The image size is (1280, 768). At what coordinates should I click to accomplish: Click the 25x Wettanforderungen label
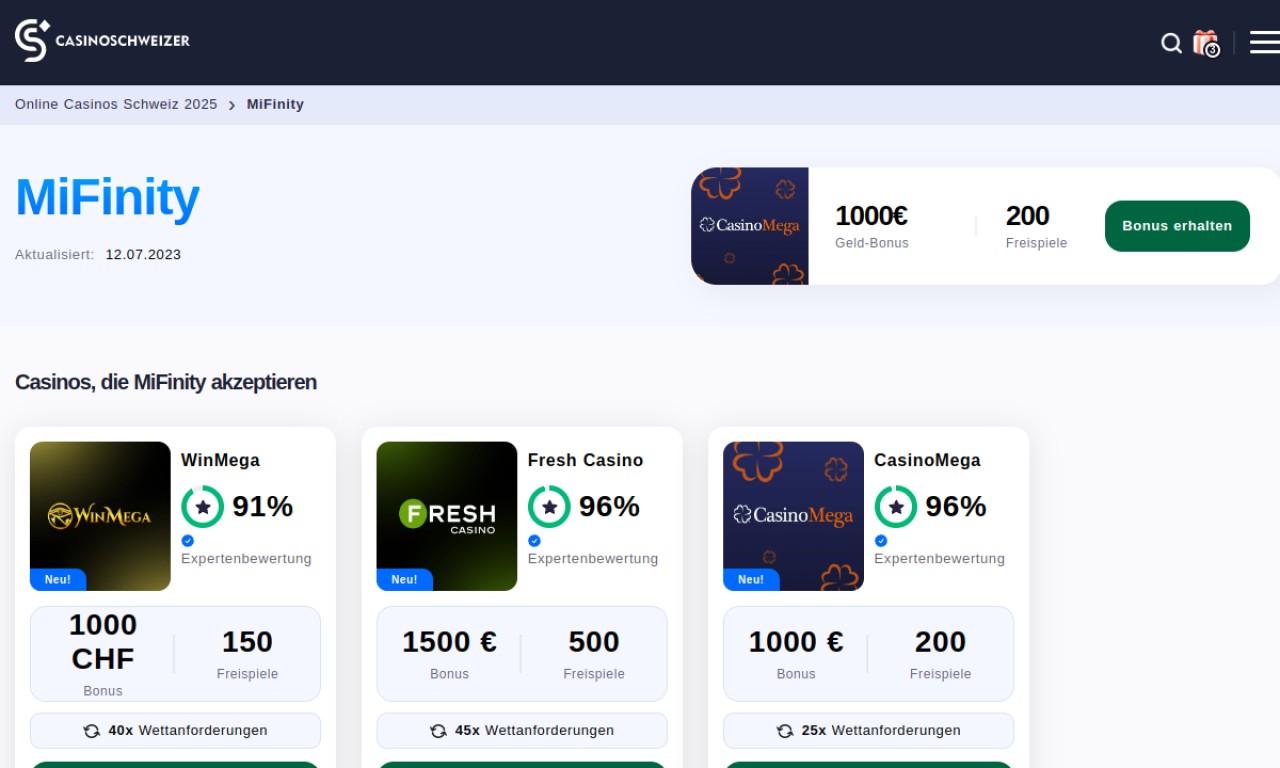tap(881, 731)
